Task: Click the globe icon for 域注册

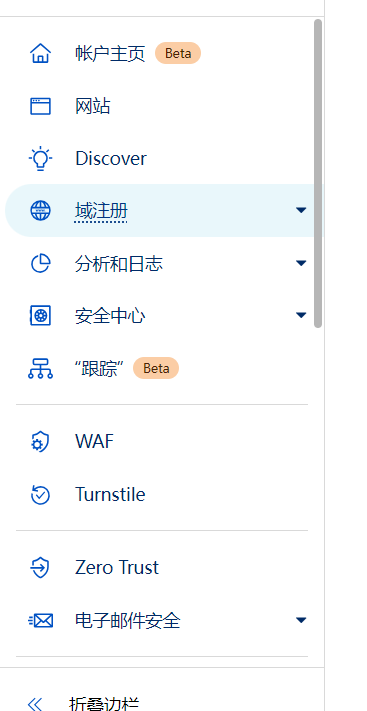Action: (40, 211)
